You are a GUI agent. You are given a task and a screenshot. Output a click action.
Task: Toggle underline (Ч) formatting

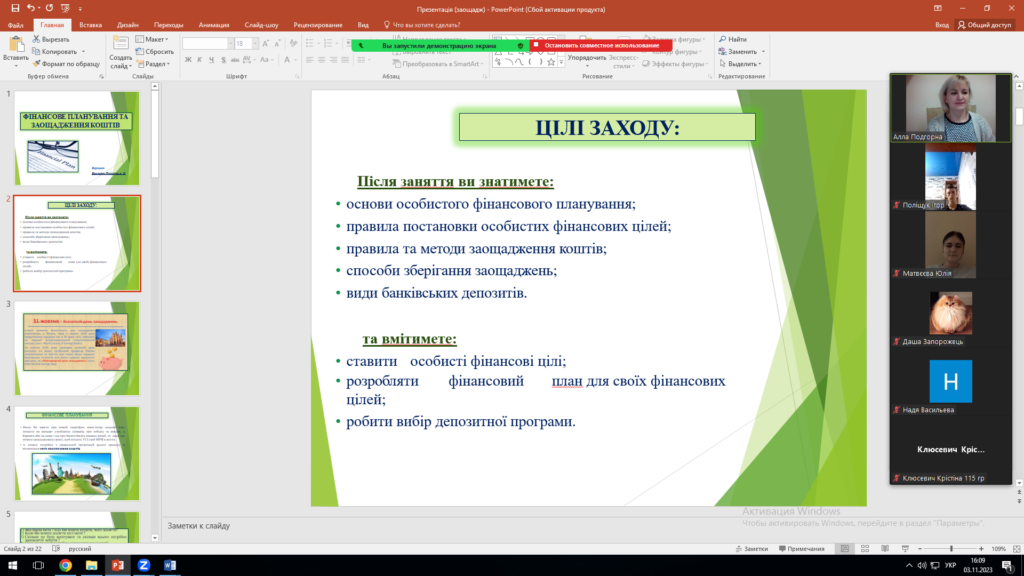pos(212,60)
